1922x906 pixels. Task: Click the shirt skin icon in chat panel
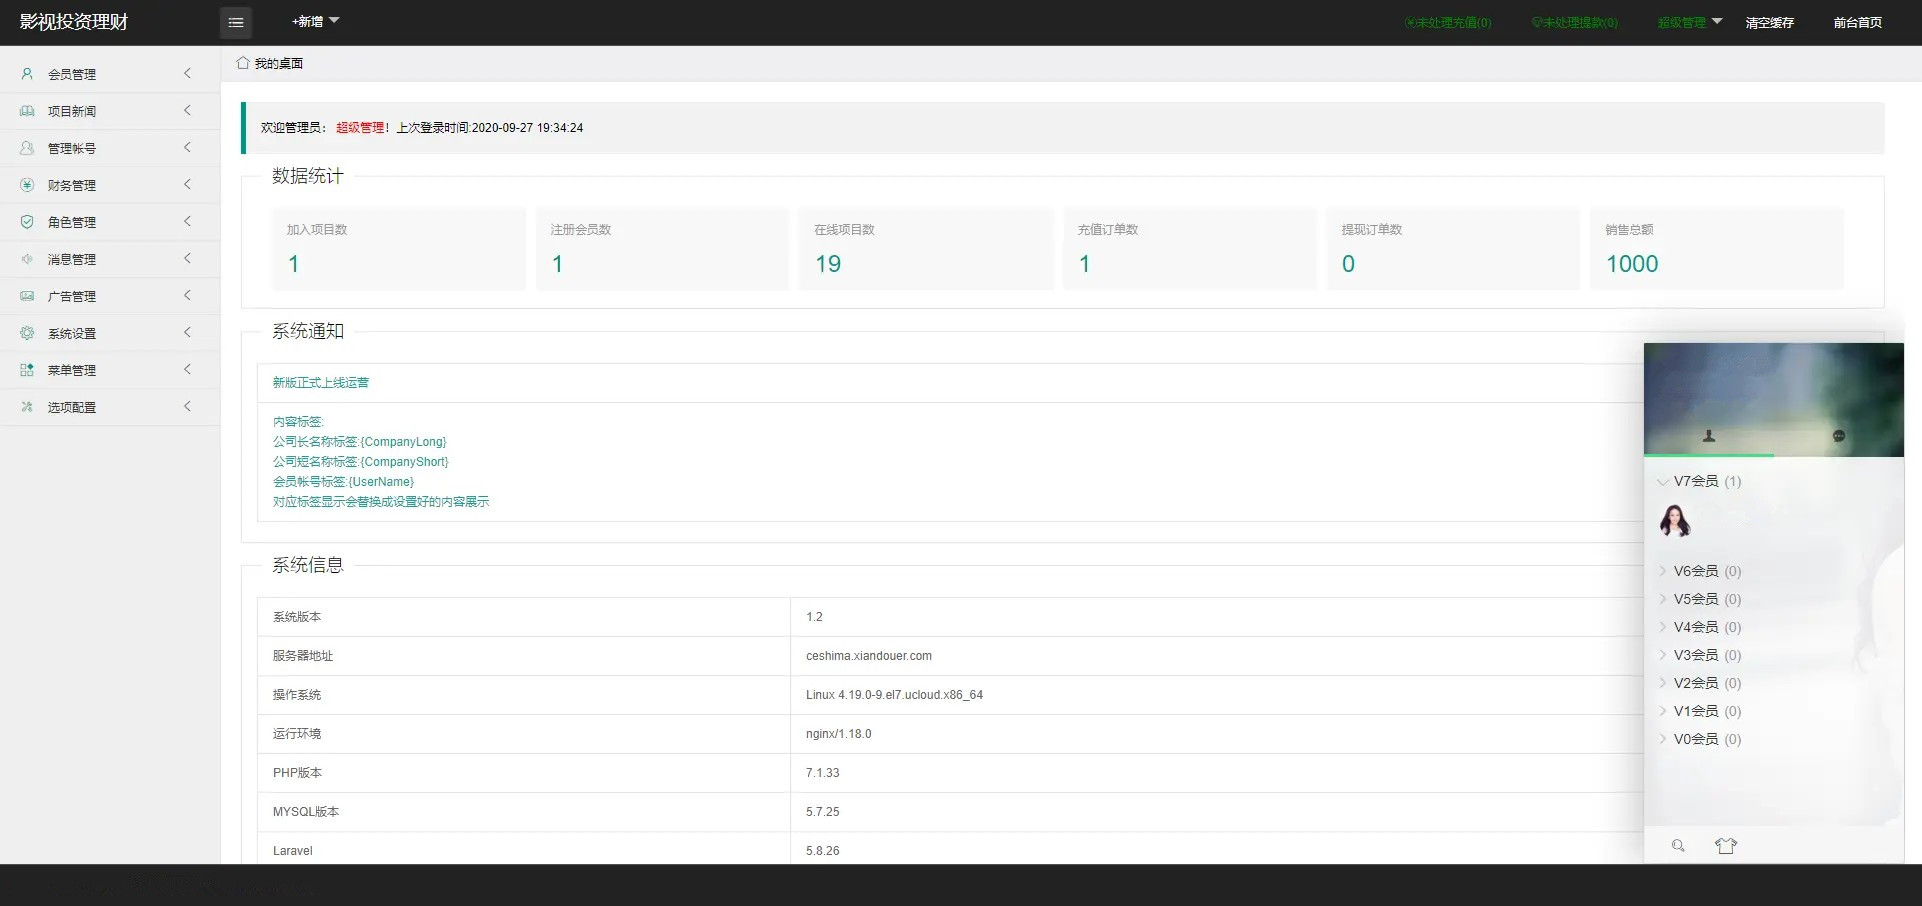coord(1726,846)
